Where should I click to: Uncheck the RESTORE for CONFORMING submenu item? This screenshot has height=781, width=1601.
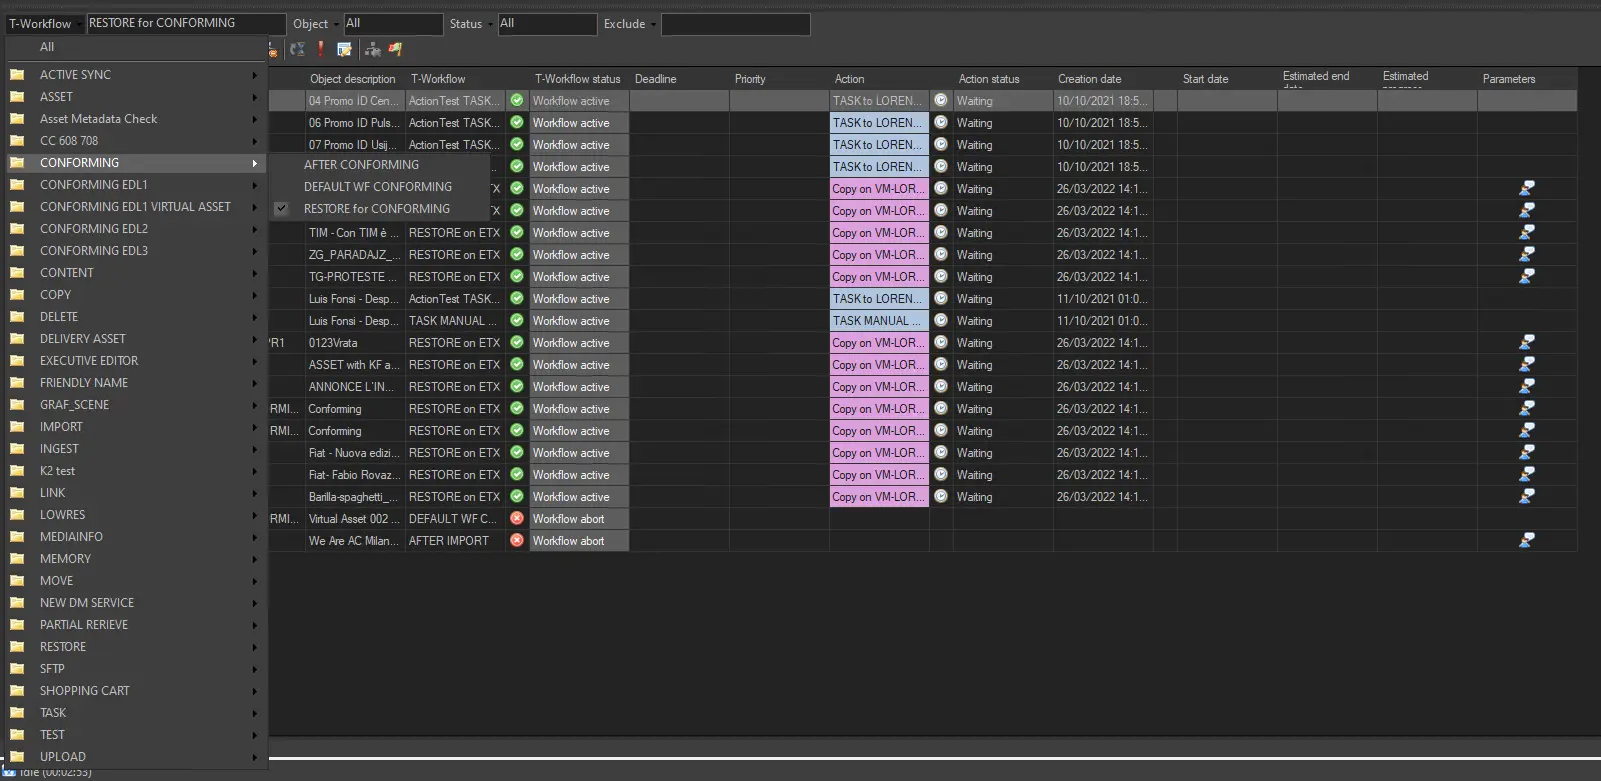(x=376, y=209)
